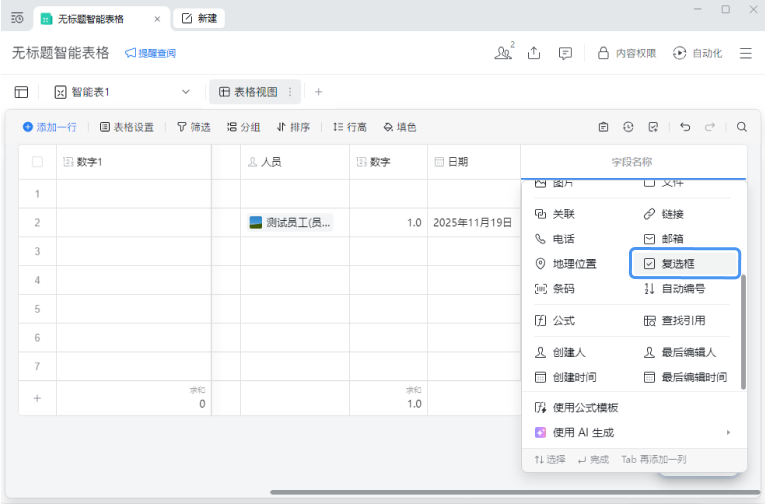
Task: Open 表格设置 table settings
Action: (127, 127)
